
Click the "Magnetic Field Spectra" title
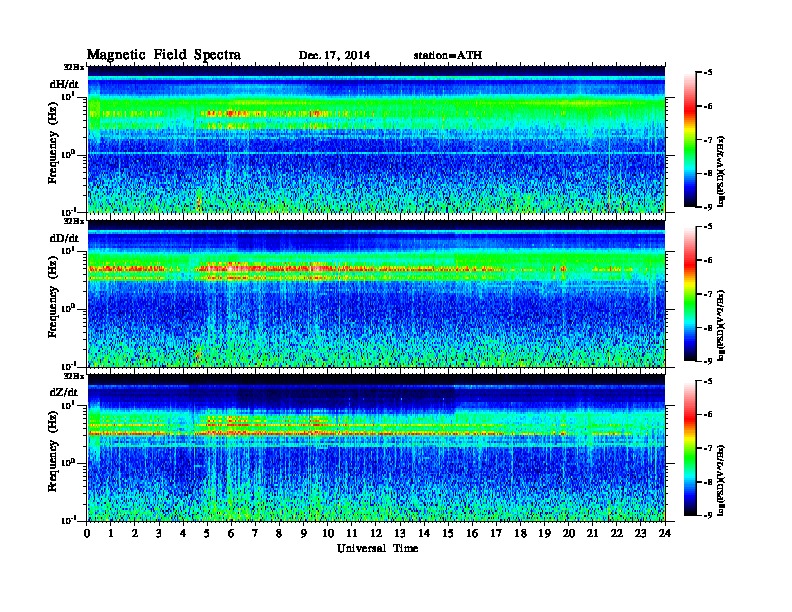(x=163, y=55)
